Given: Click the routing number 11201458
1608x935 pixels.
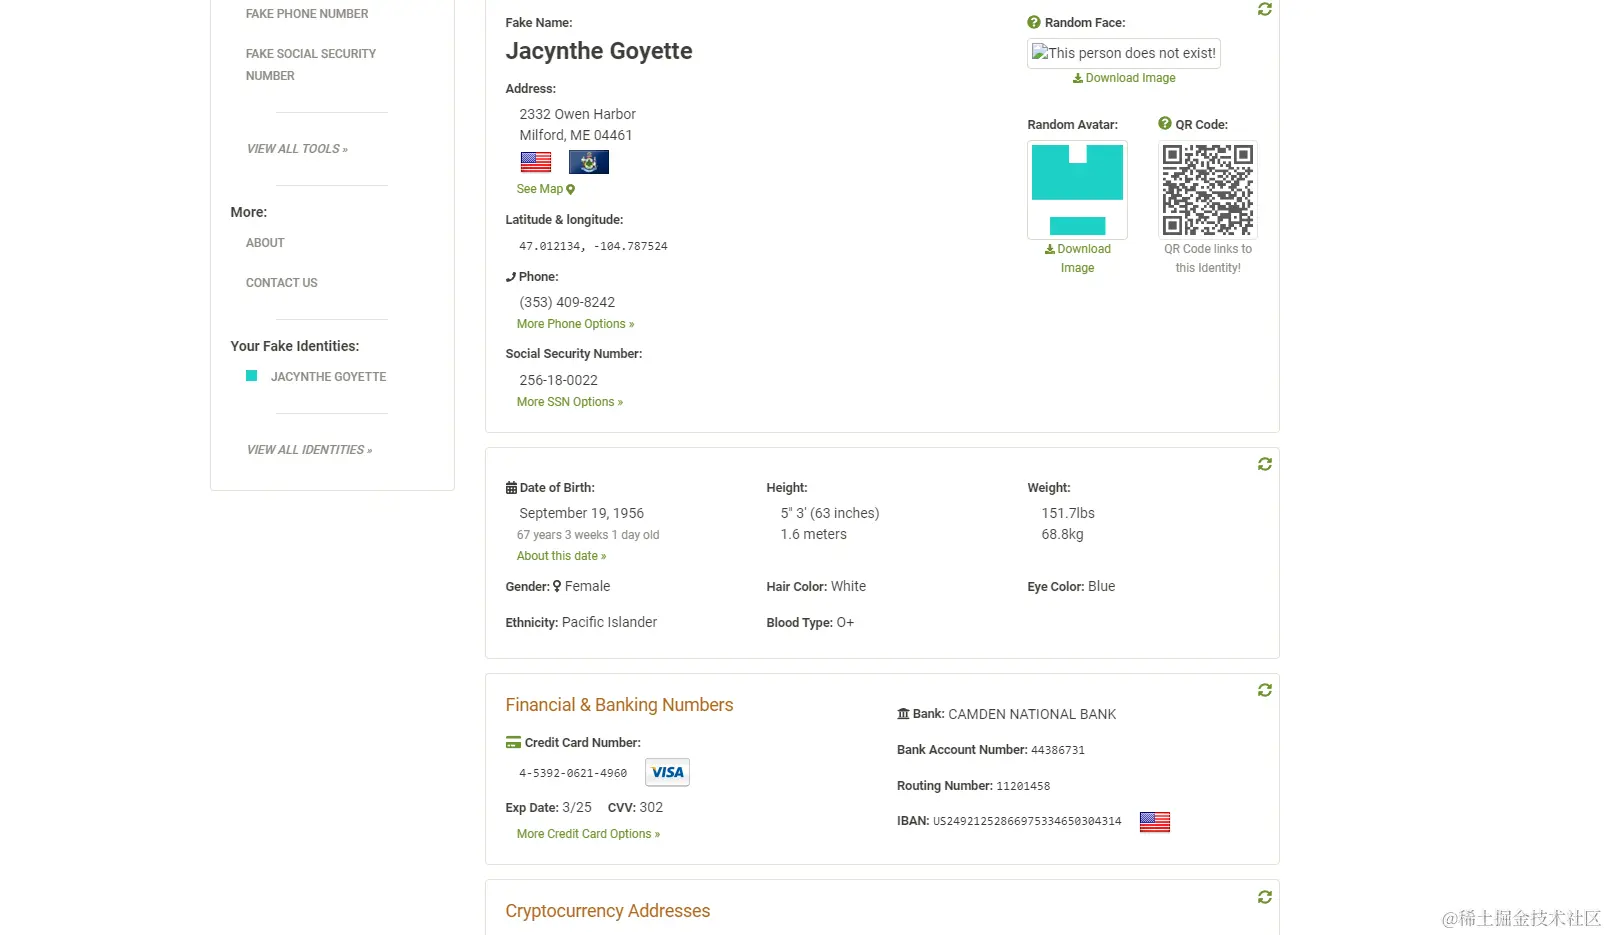Looking at the screenshot, I should (x=1023, y=786).
